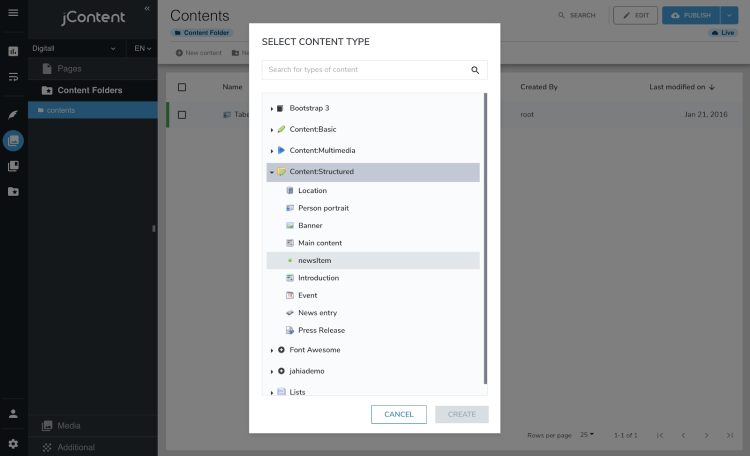Open the user profile icon
750x456 pixels.
13,413
